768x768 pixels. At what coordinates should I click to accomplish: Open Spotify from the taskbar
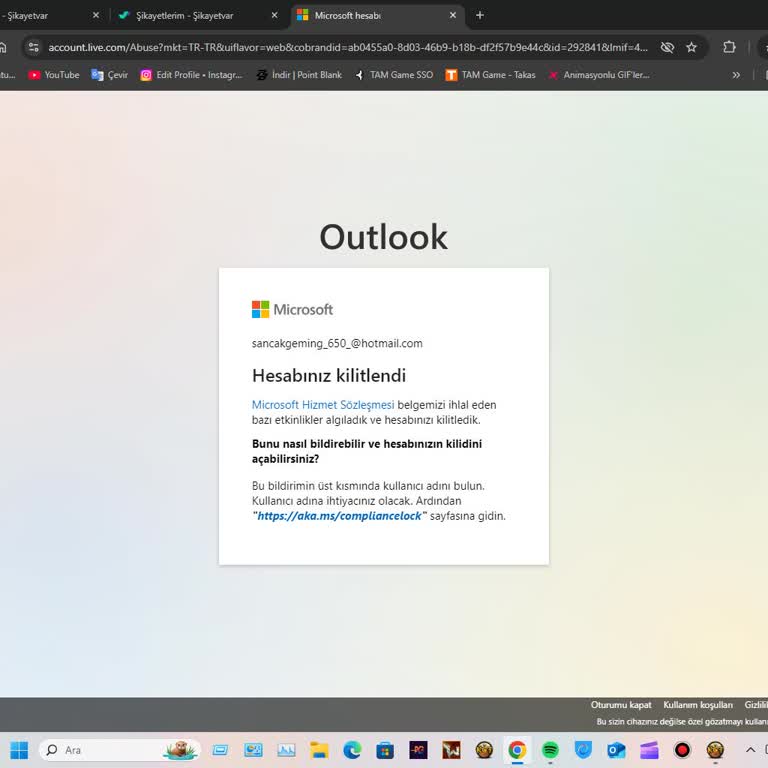[550, 749]
